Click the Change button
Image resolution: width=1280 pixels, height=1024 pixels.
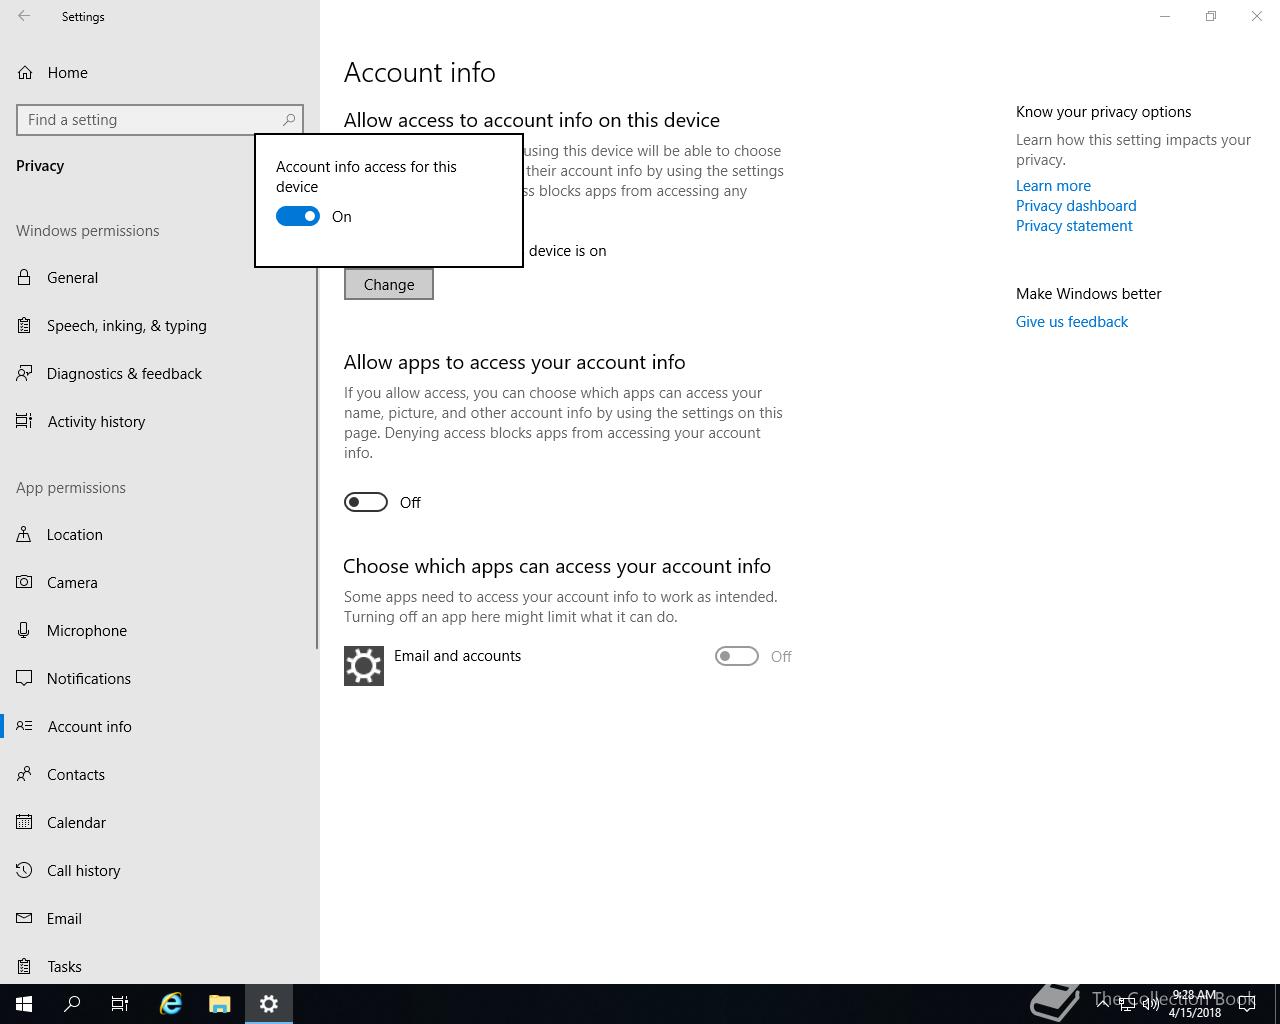[389, 284]
